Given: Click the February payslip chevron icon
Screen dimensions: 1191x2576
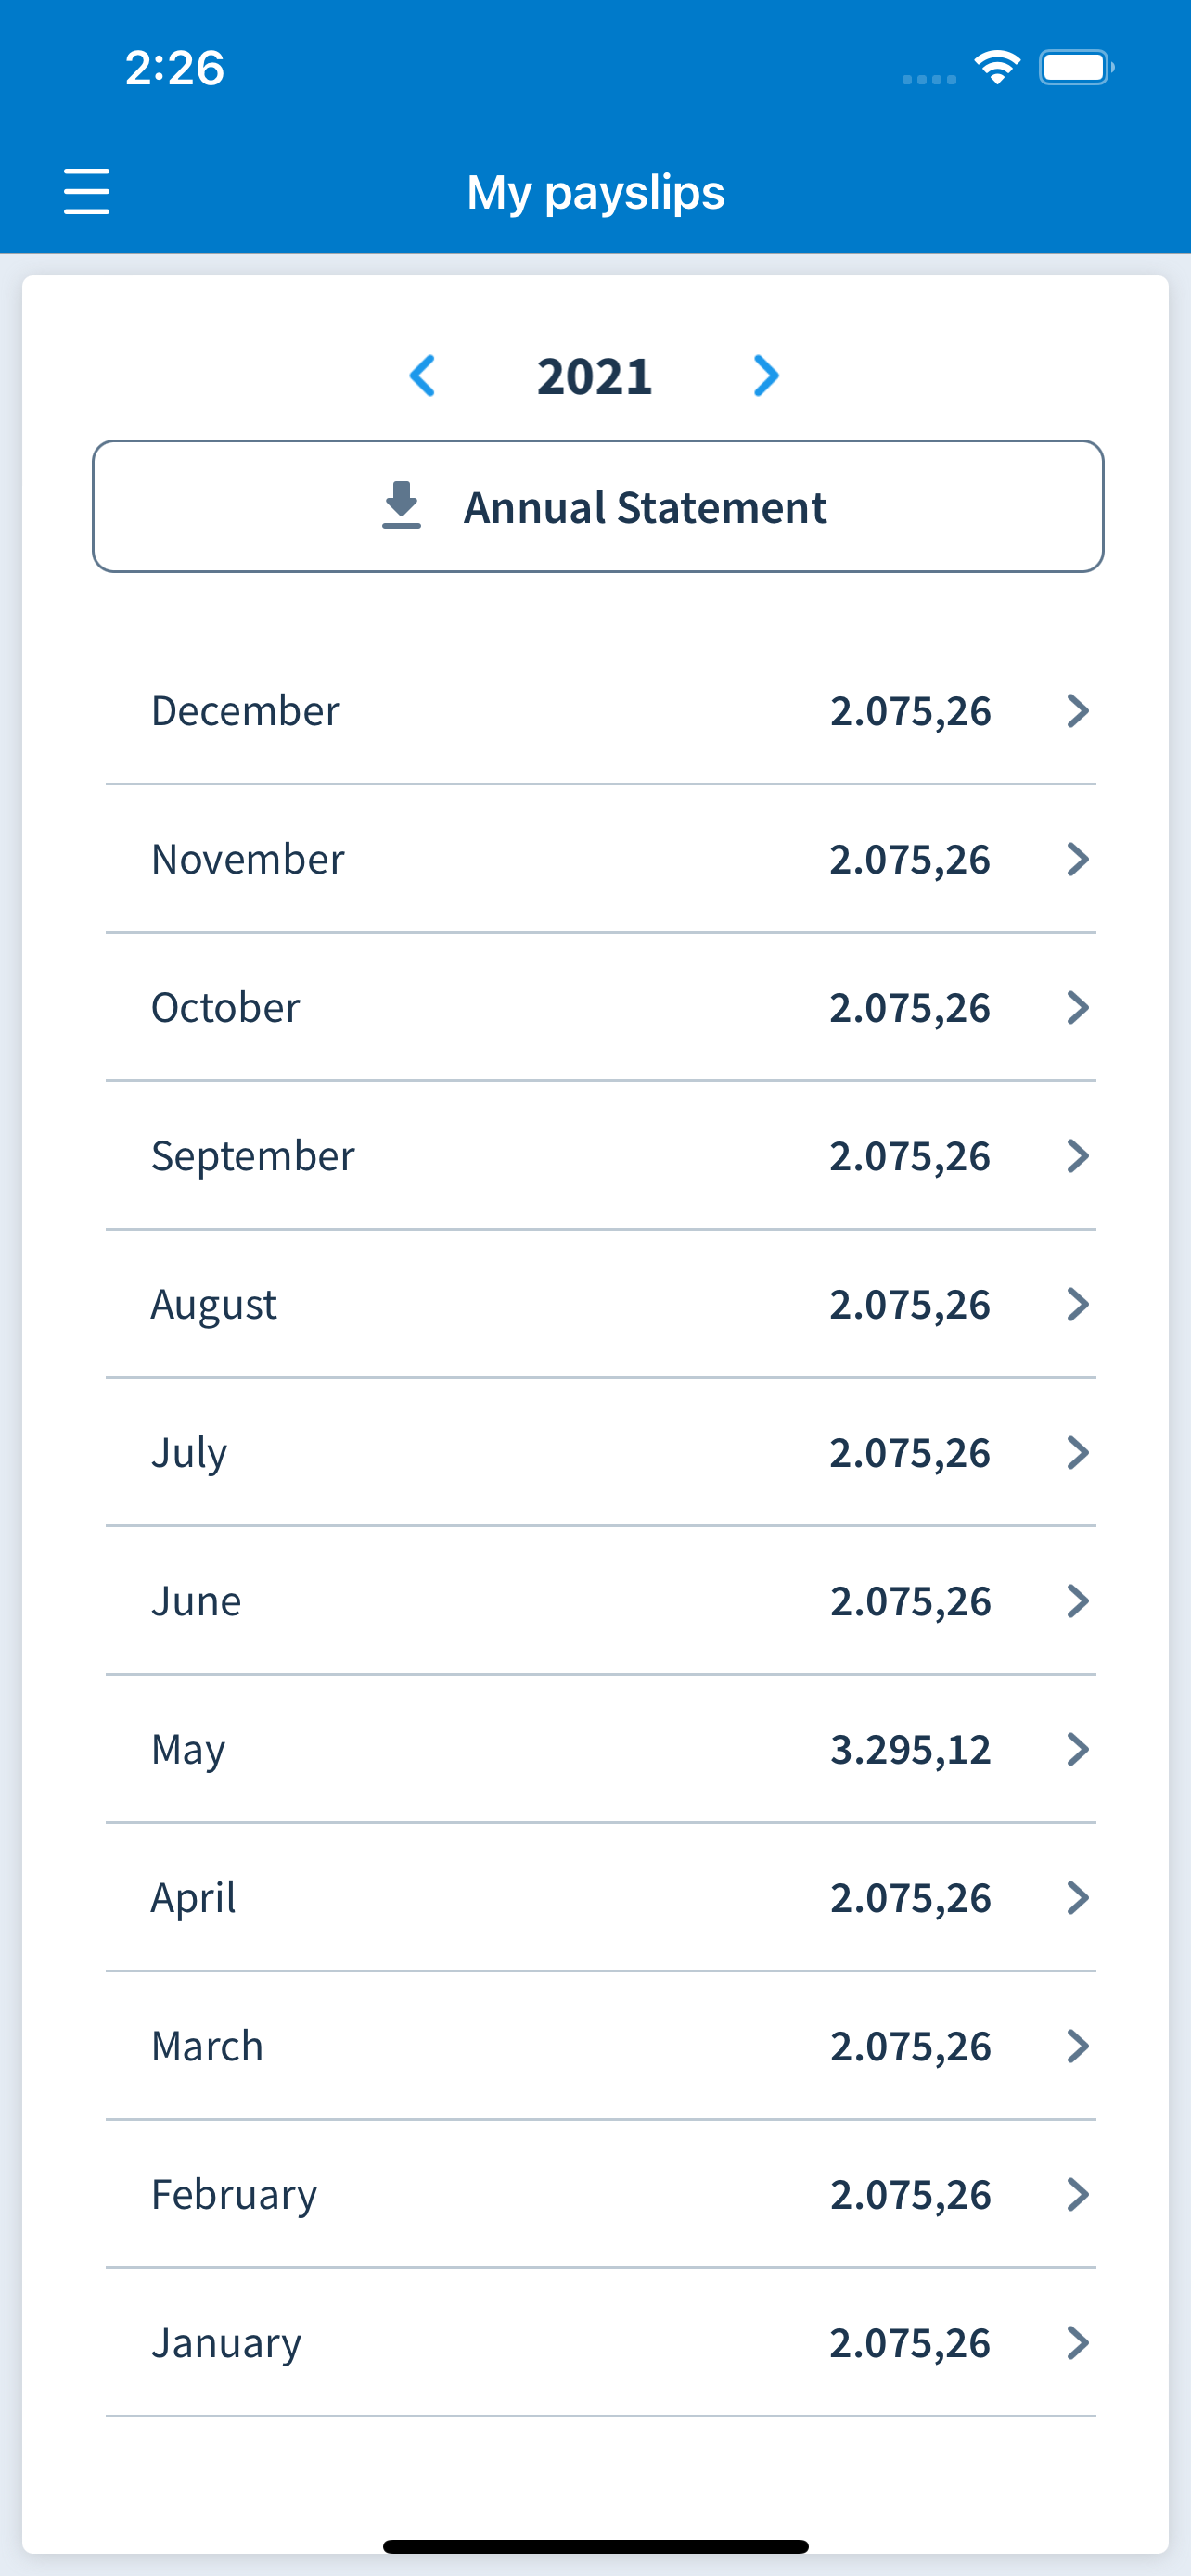Looking at the screenshot, I should [1077, 2194].
